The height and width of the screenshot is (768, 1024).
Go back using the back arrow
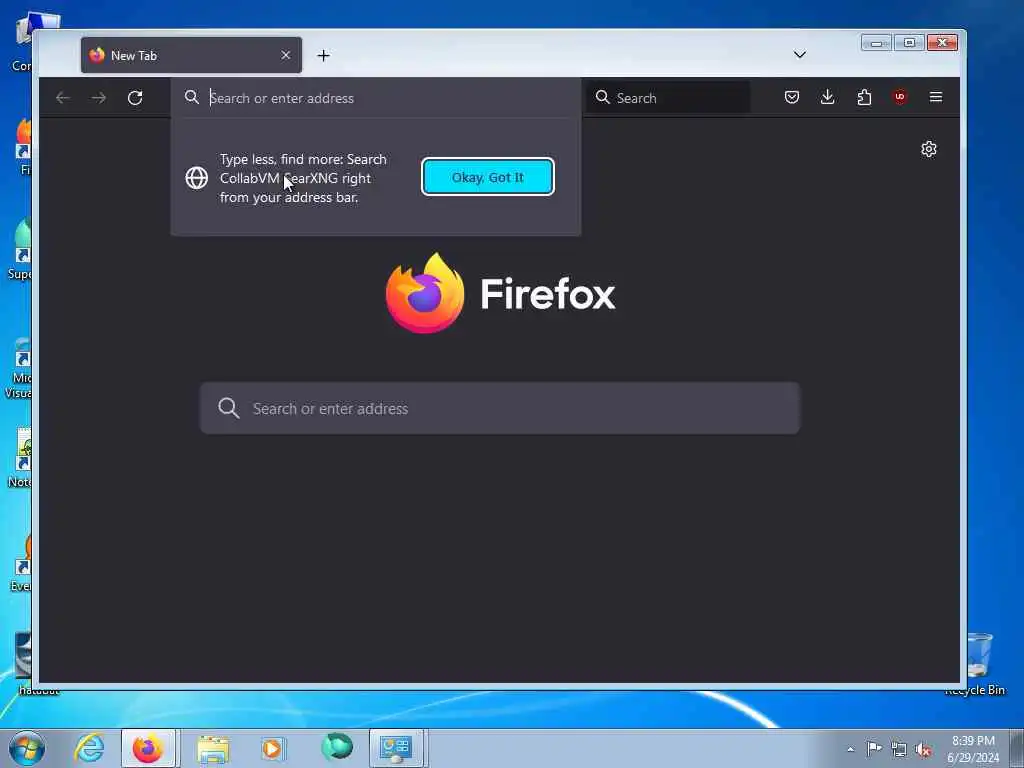63,98
